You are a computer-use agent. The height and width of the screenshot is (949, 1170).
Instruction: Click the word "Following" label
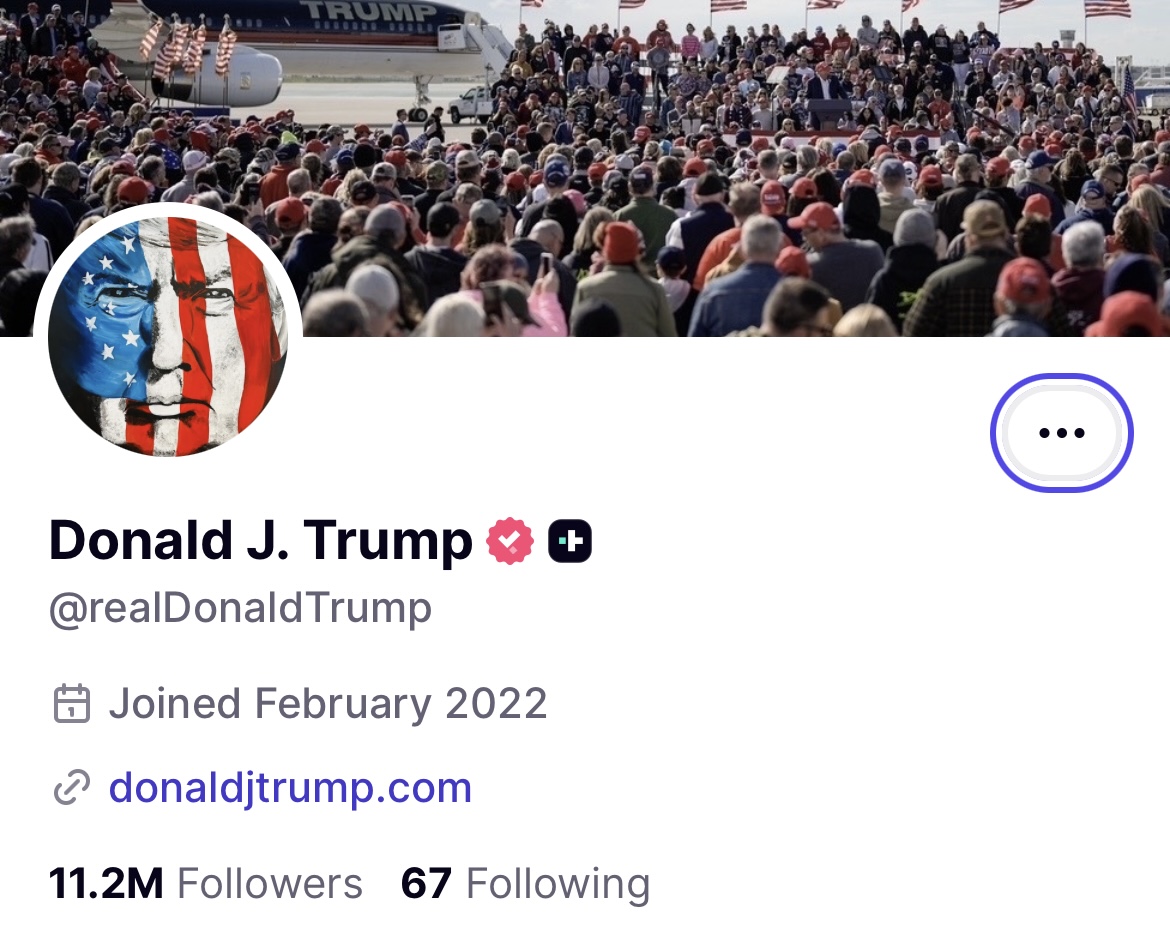click(x=558, y=884)
